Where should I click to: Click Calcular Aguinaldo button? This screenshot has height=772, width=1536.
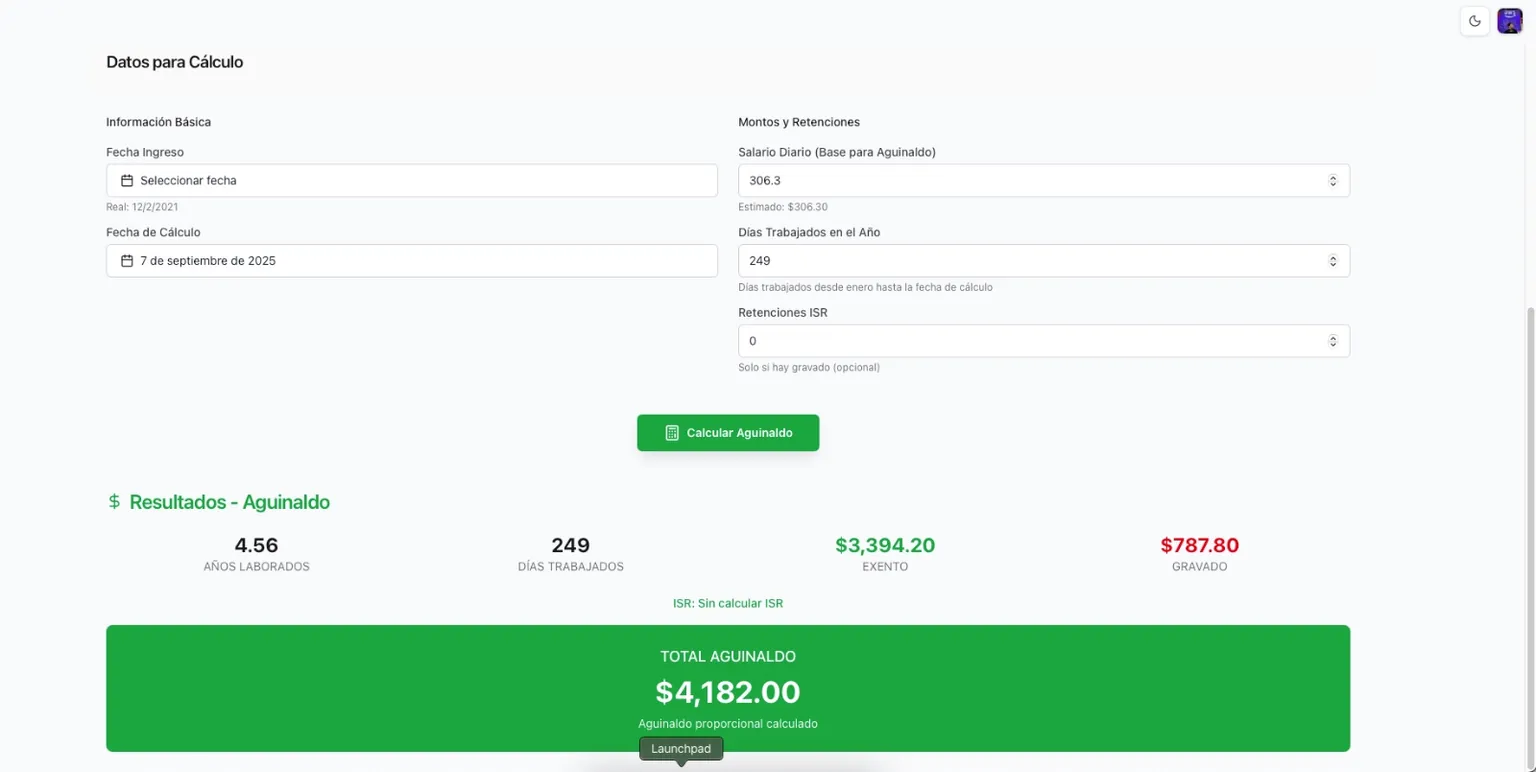click(x=728, y=433)
